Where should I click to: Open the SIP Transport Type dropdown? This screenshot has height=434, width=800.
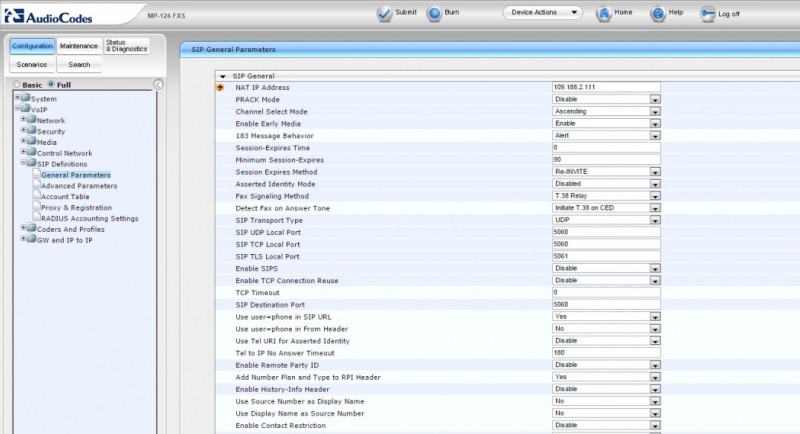pyautogui.click(x=606, y=220)
